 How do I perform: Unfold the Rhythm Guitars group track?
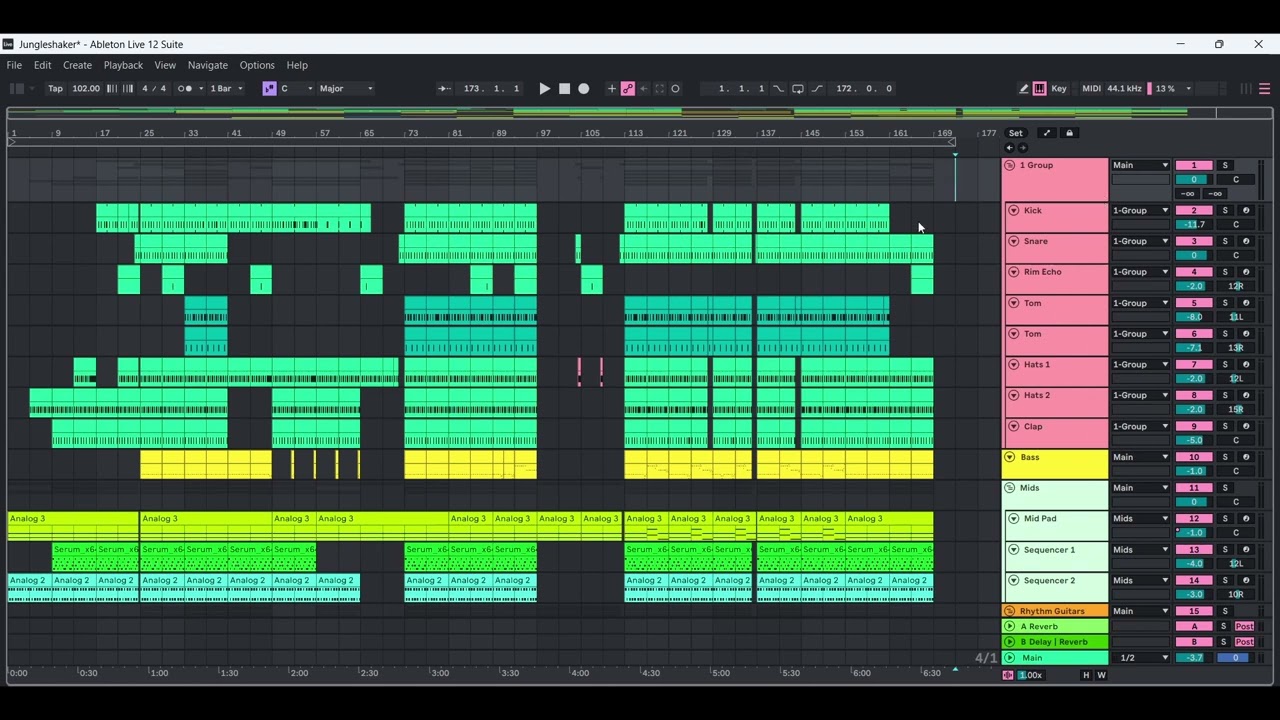pyautogui.click(x=1009, y=611)
